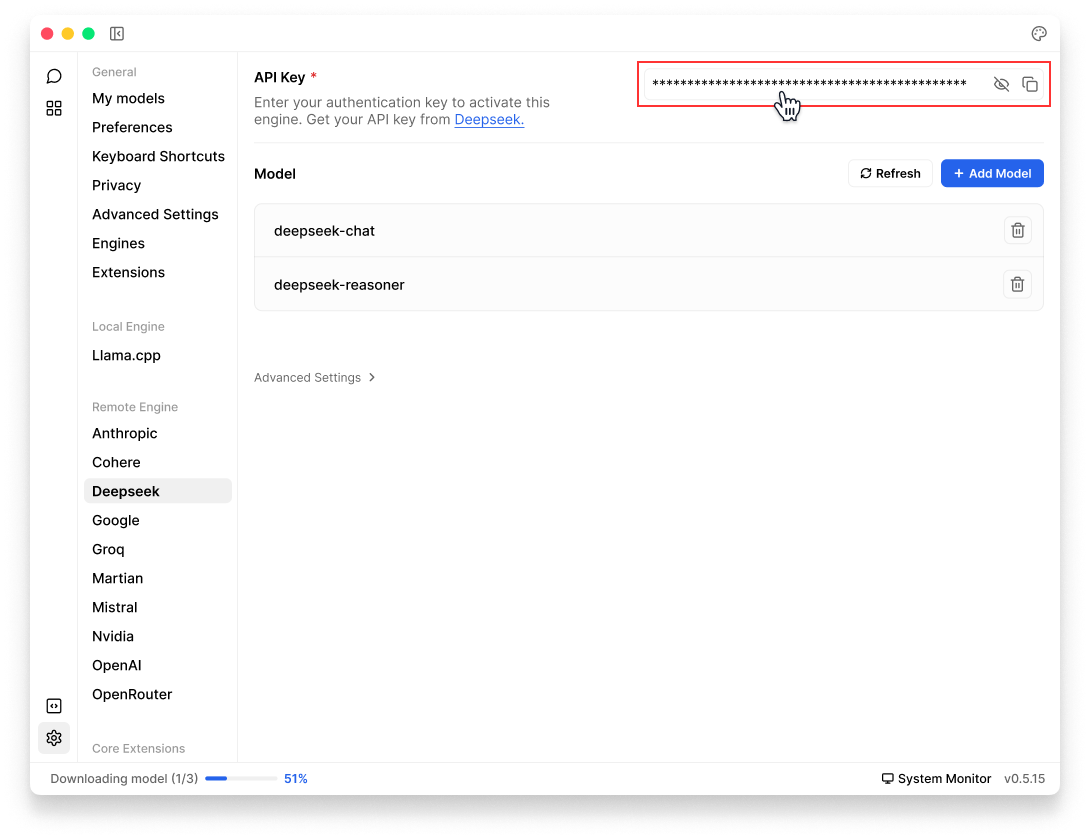Select the Llama.cpp local engine
This screenshot has height=840, width=1090.
[x=126, y=355]
